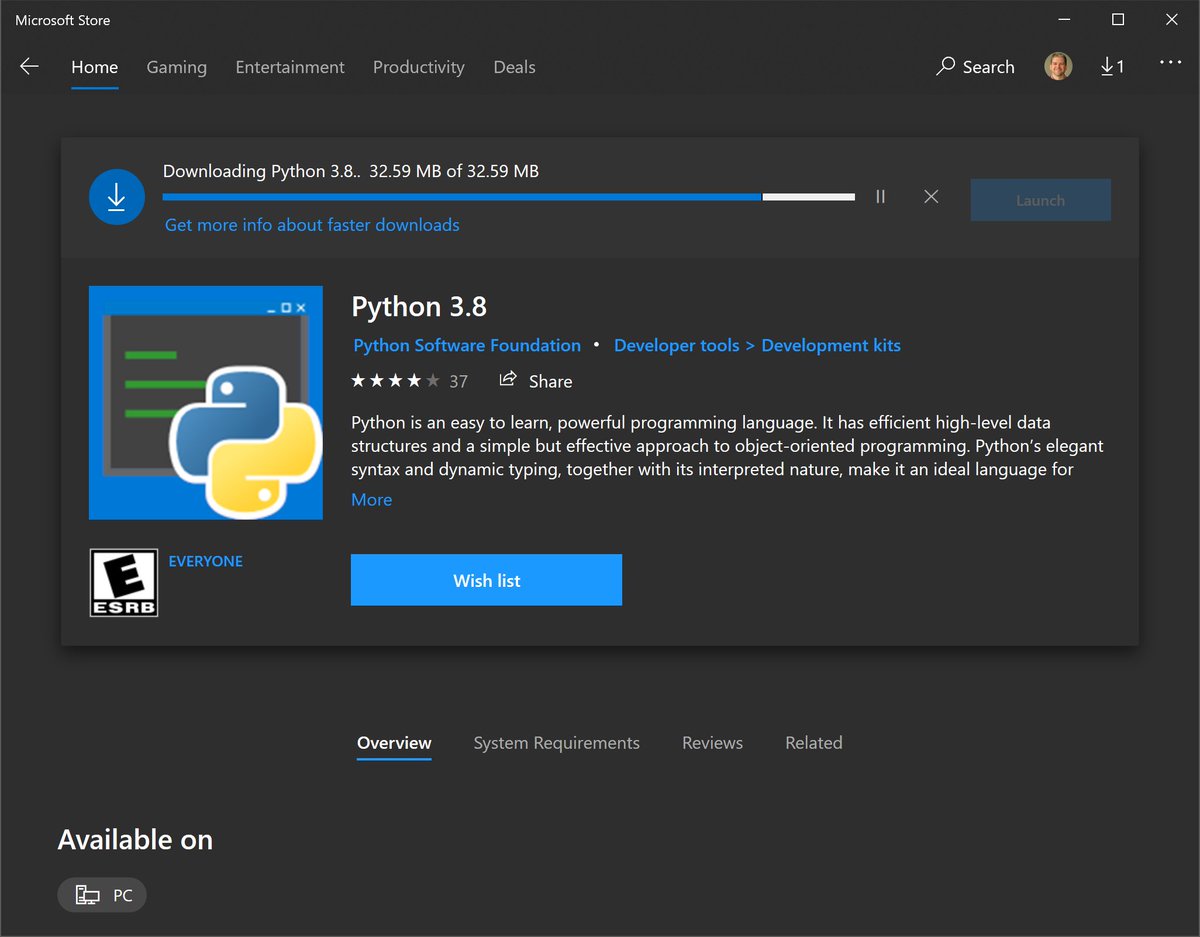Click the Python 3.8 title heading
Screen dimensions: 1200x937
(419, 306)
